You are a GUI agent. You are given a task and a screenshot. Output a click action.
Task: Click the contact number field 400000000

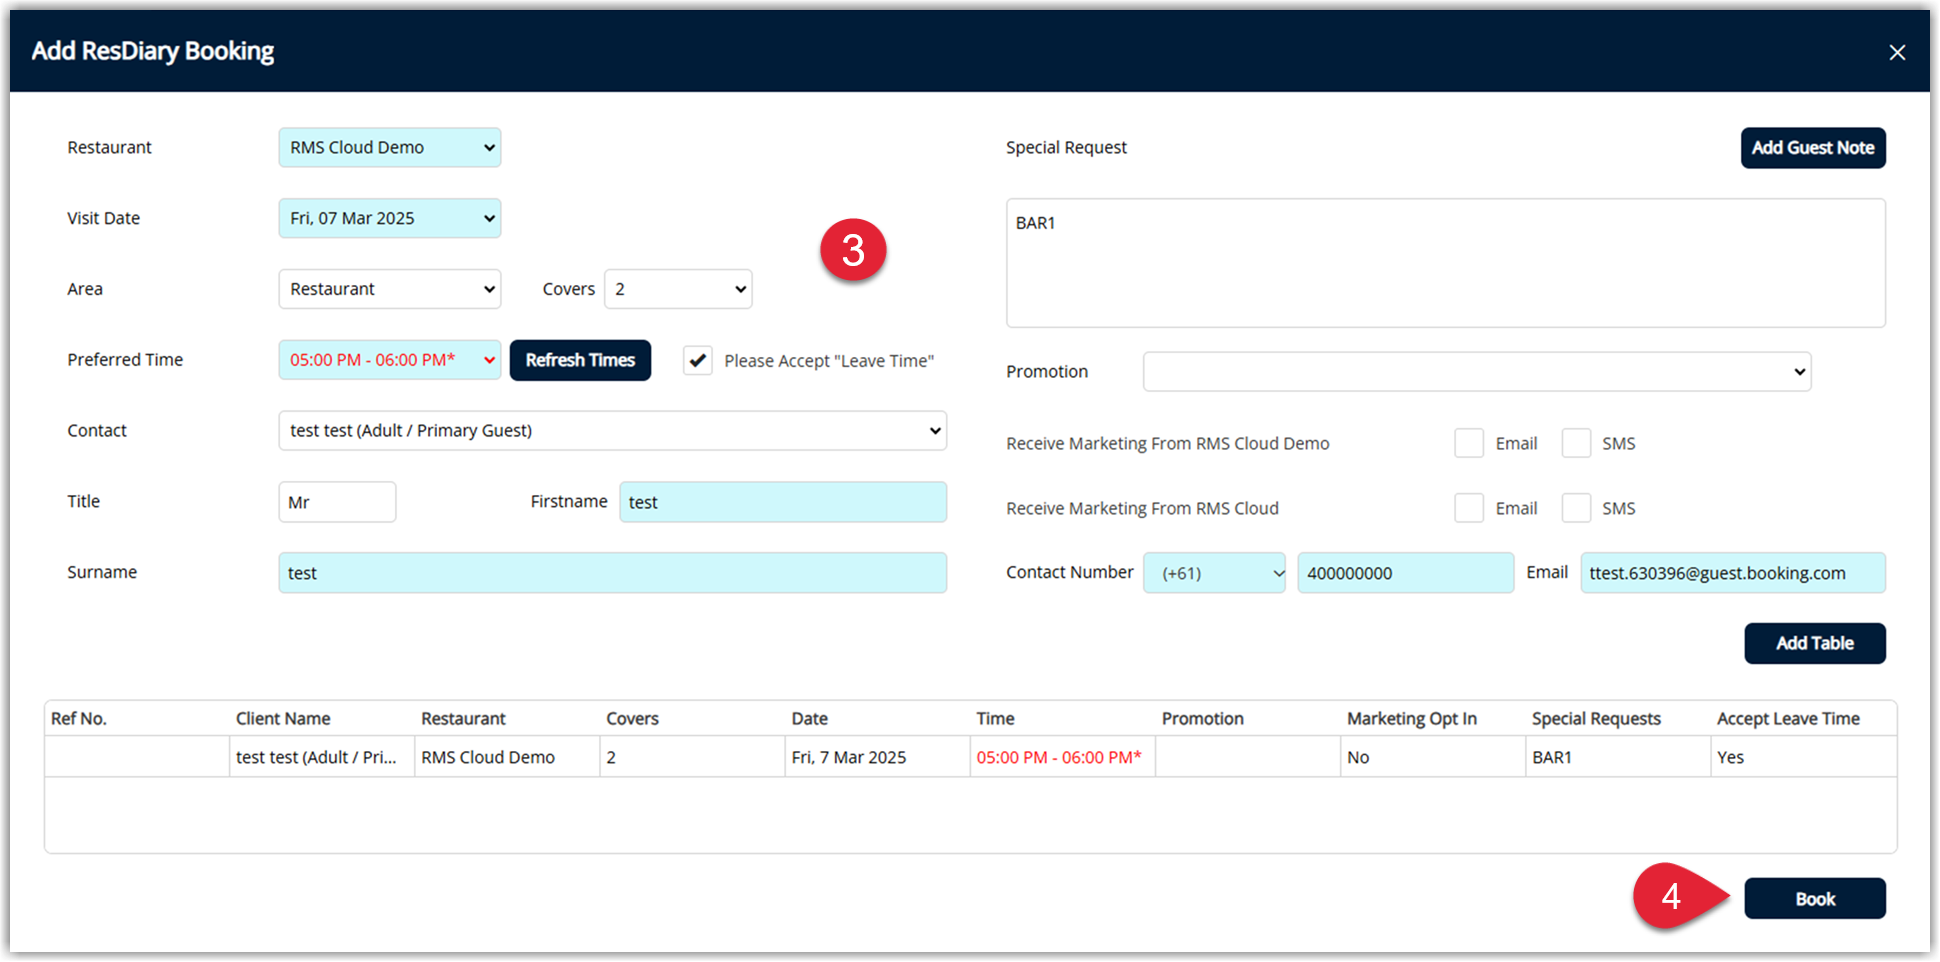click(1405, 573)
